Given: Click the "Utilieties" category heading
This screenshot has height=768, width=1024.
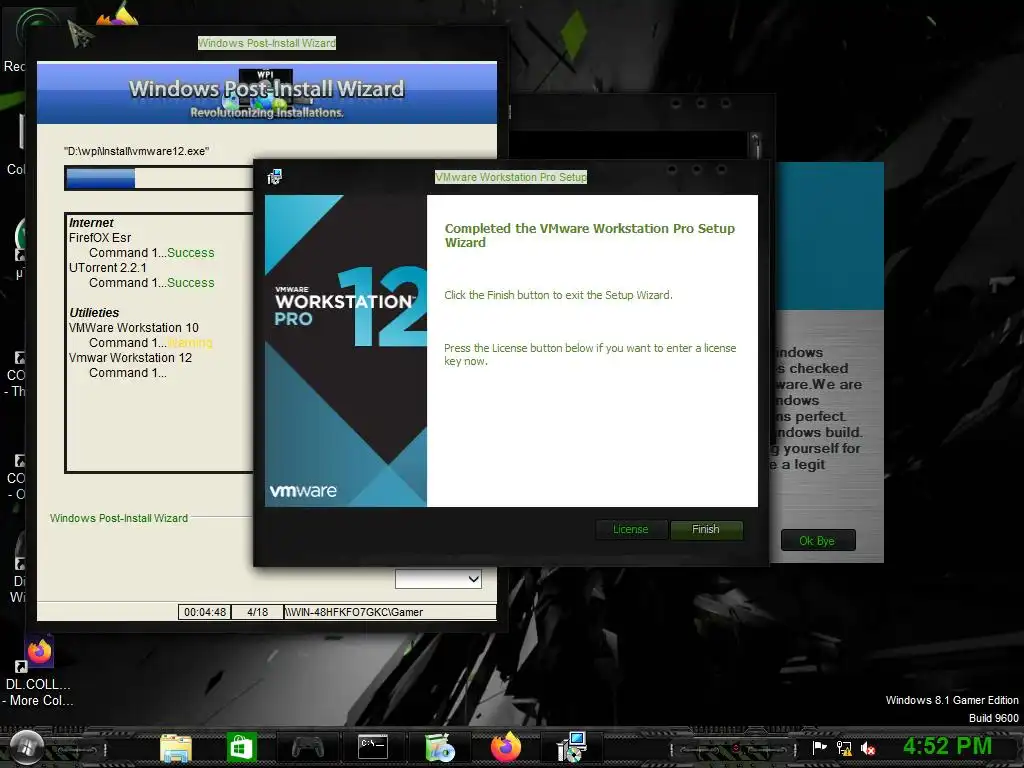Looking at the screenshot, I should click(x=94, y=313).
